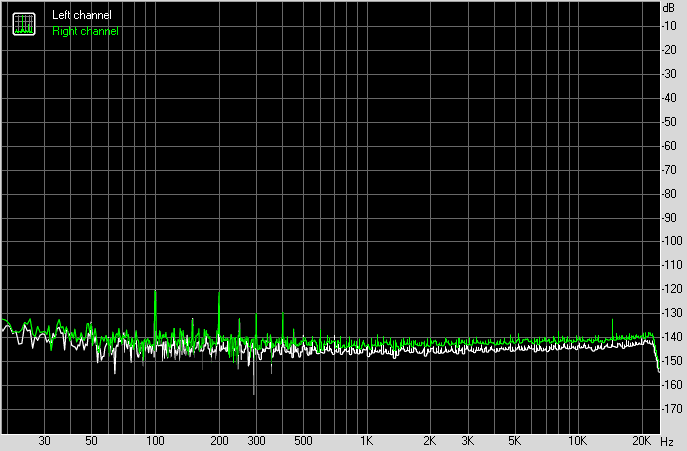
Task: Click the "100" frequency axis label
Action: (x=155, y=441)
